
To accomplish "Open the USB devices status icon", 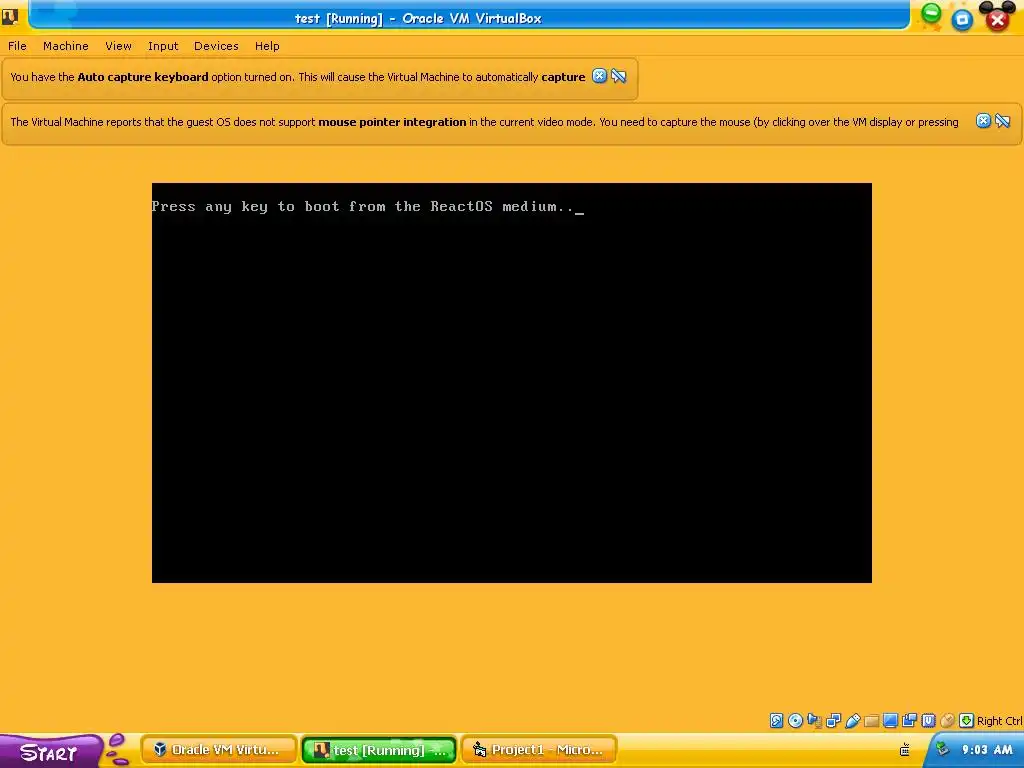I will coord(852,720).
